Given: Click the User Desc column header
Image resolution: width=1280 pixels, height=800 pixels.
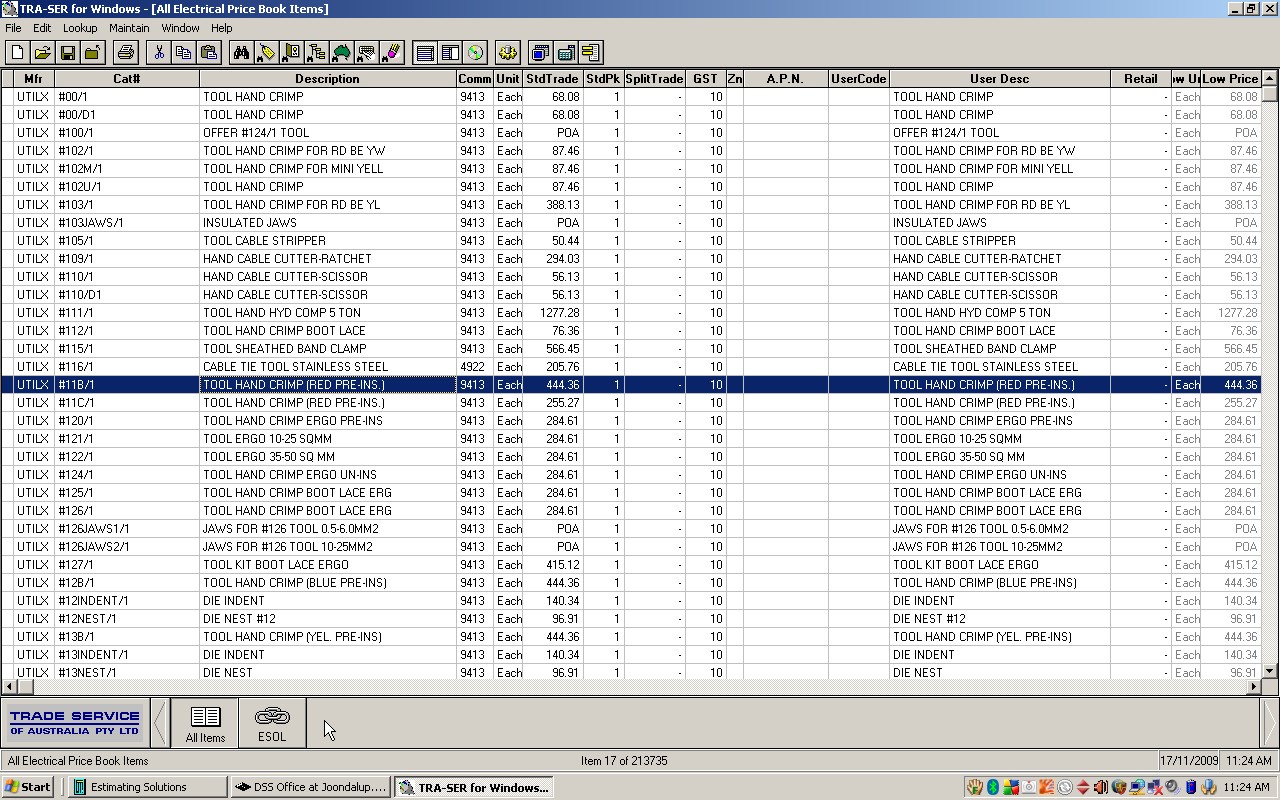Looking at the screenshot, I should (x=1000, y=79).
